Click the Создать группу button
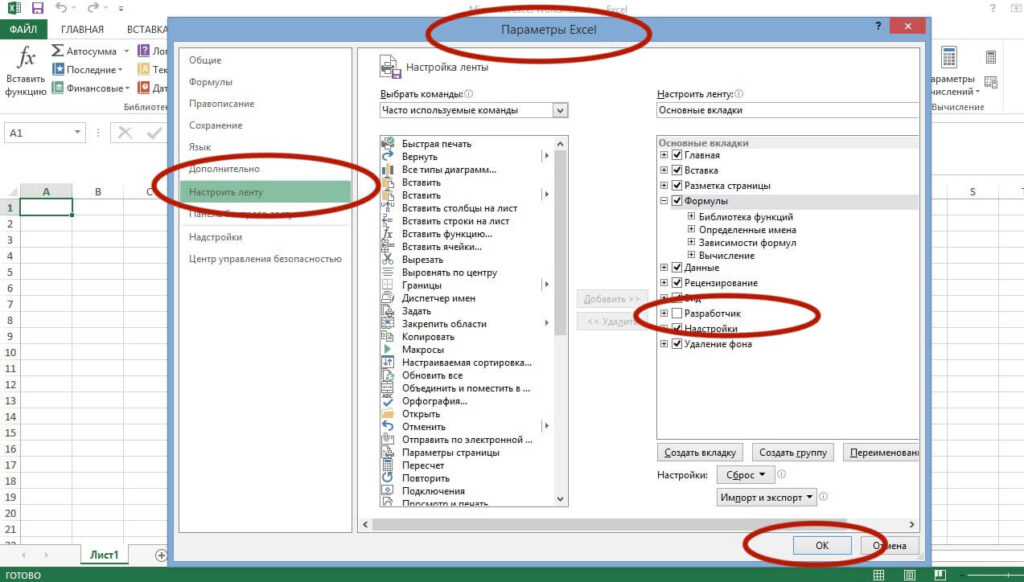This screenshot has height=582, width=1024. tap(793, 452)
